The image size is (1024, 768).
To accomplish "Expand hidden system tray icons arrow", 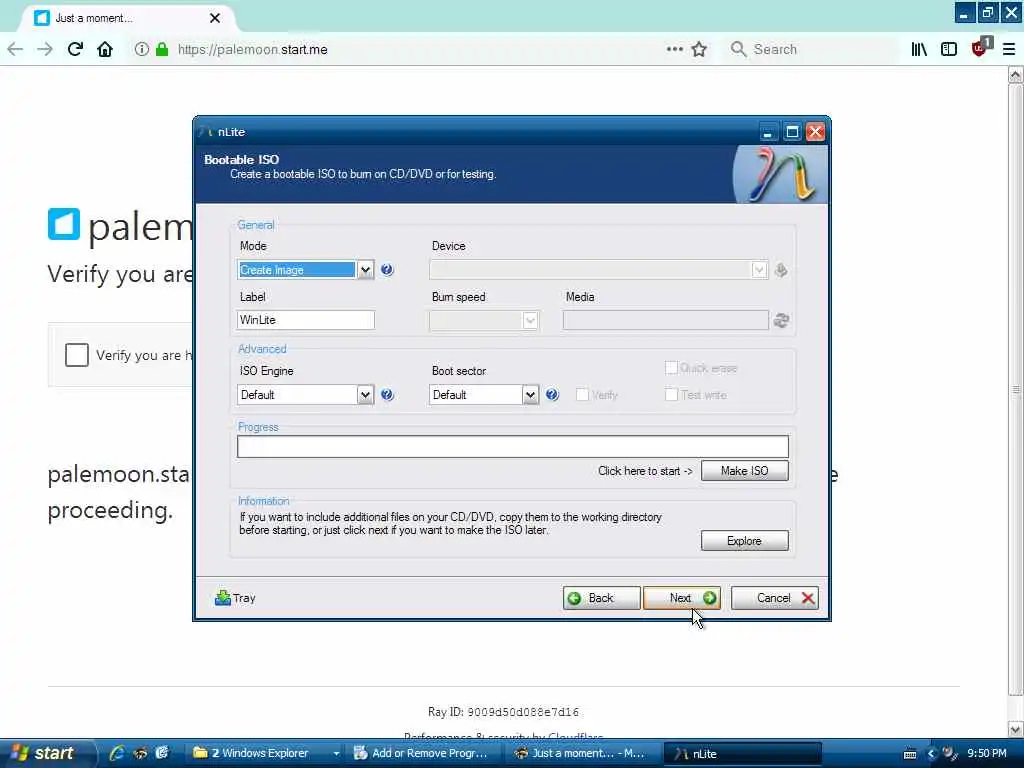I will pyautogui.click(x=932, y=754).
